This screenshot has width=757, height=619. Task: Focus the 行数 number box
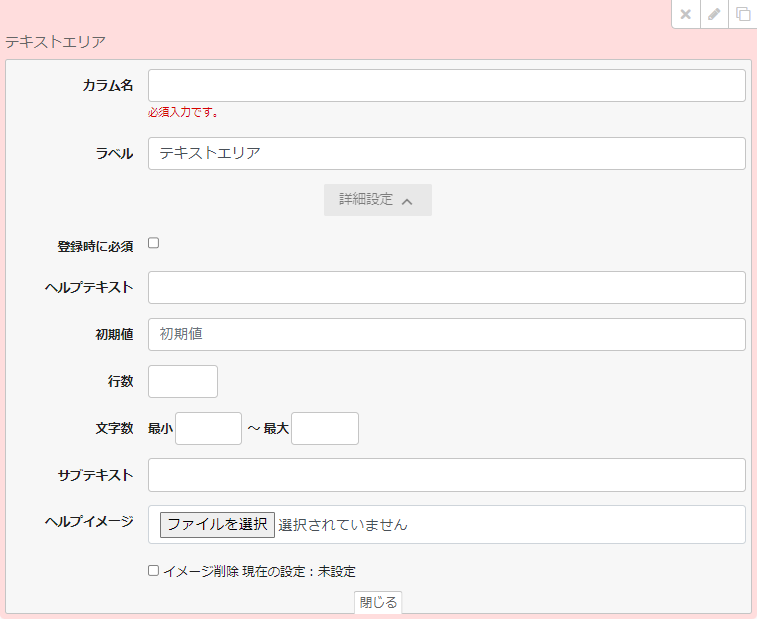(183, 382)
